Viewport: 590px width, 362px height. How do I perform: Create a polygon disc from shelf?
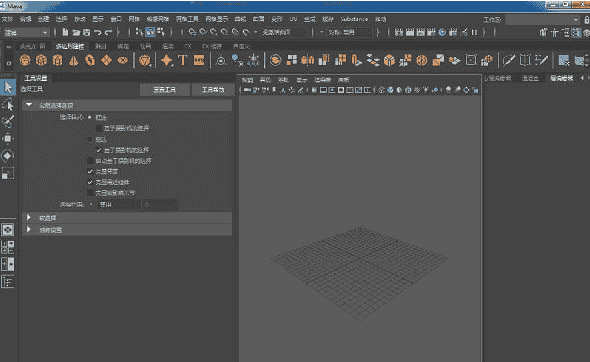[x=123, y=60]
